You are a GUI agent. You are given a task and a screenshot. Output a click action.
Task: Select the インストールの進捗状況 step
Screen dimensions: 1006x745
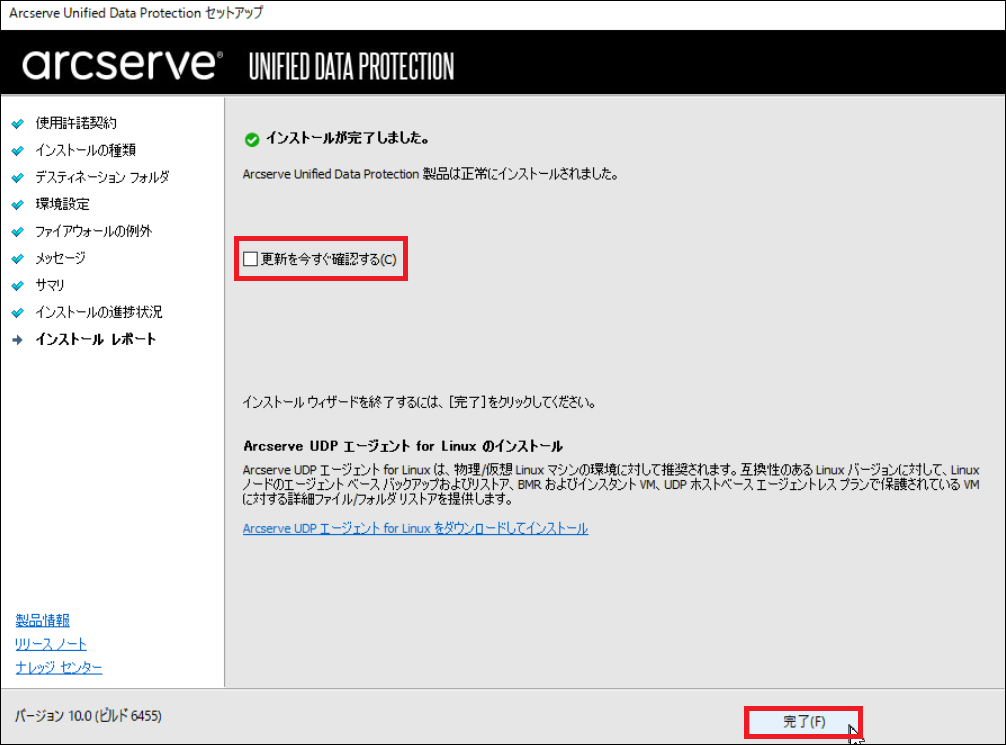tap(98, 312)
